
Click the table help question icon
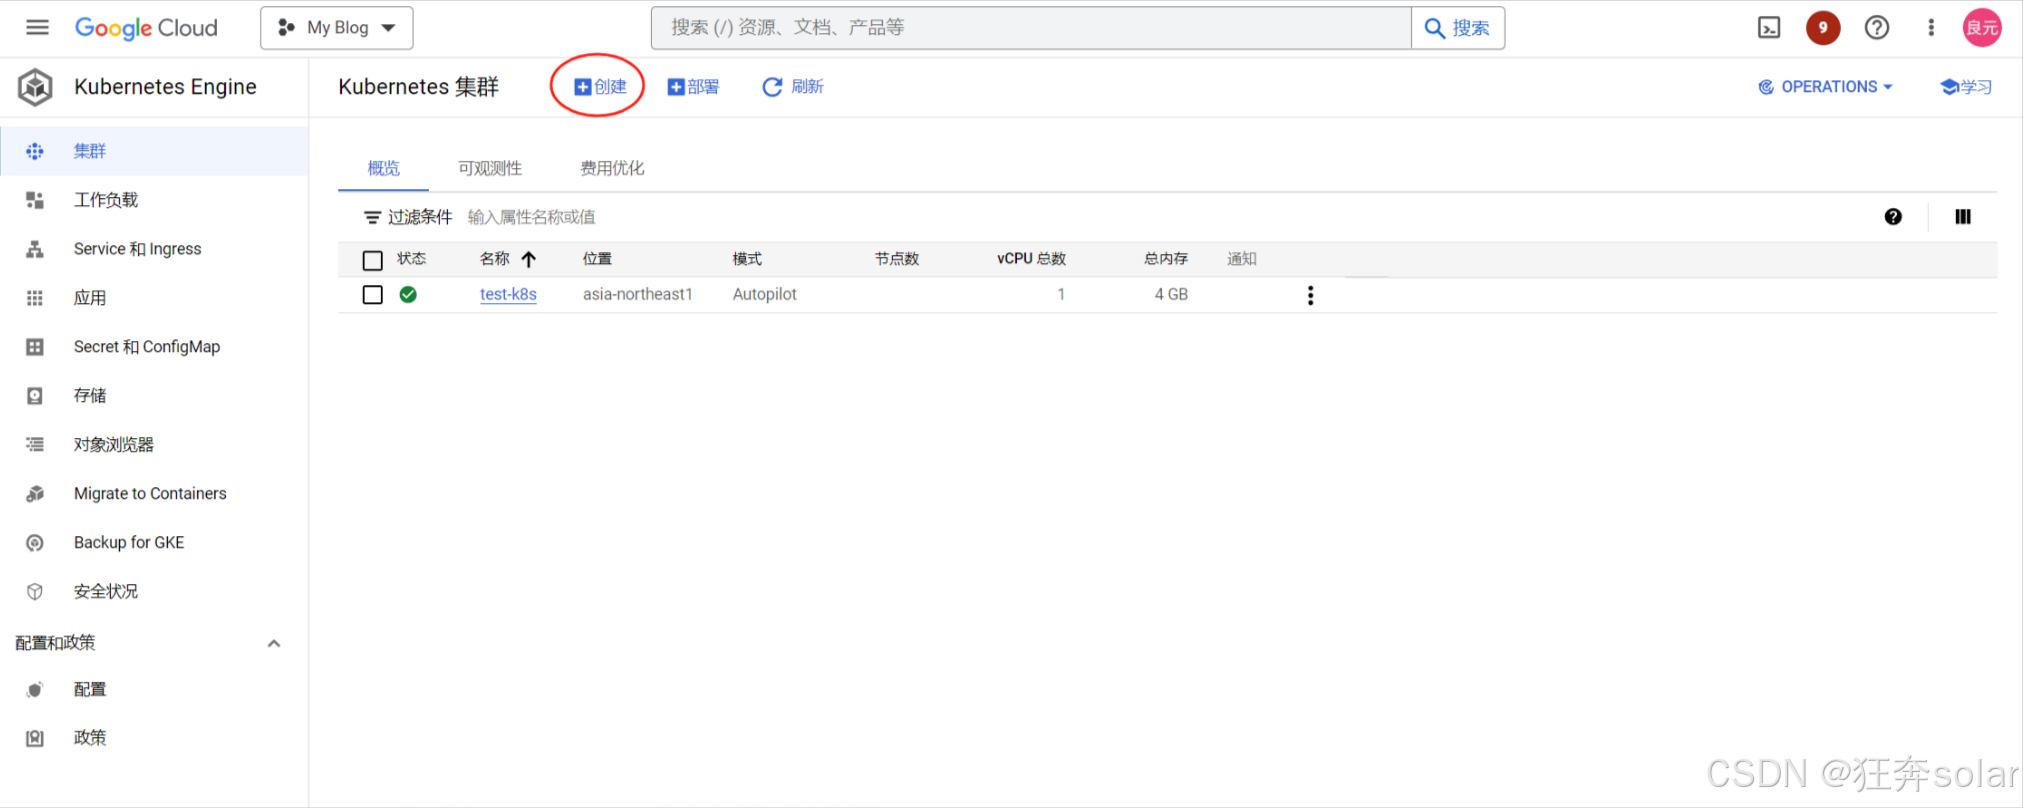1893,217
